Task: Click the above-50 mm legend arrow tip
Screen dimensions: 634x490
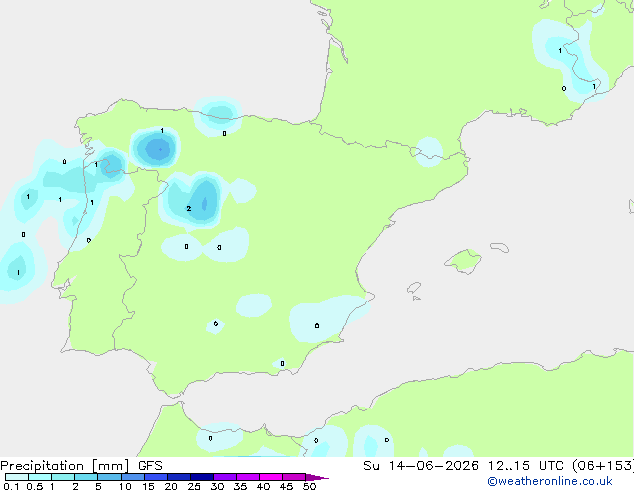Action: tap(317, 477)
